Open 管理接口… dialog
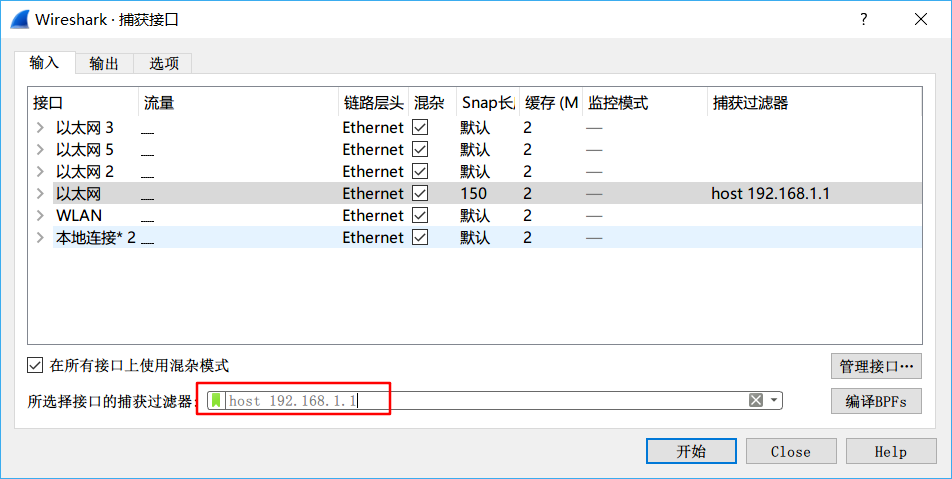 click(876, 366)
